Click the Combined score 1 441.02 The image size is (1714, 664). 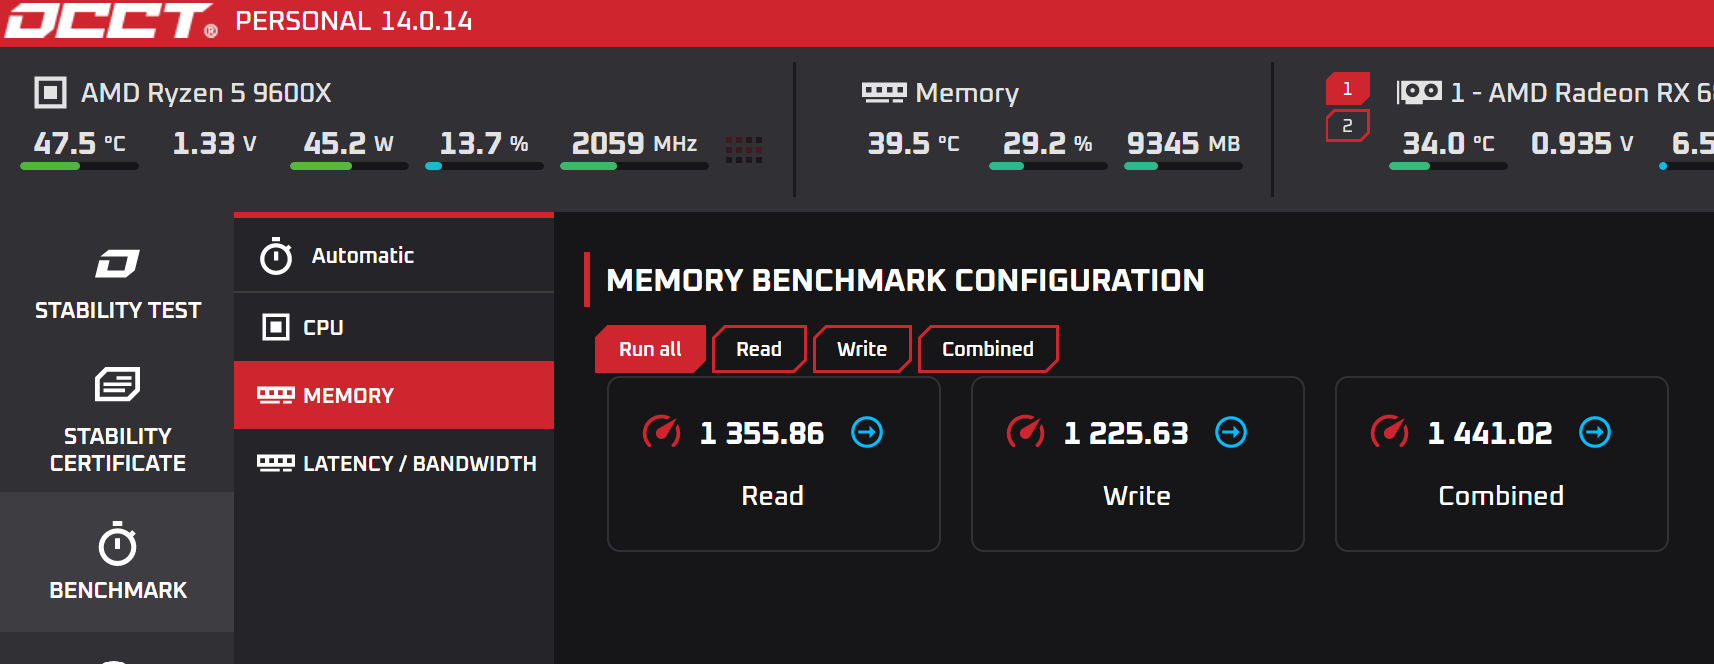[1490, 433]
